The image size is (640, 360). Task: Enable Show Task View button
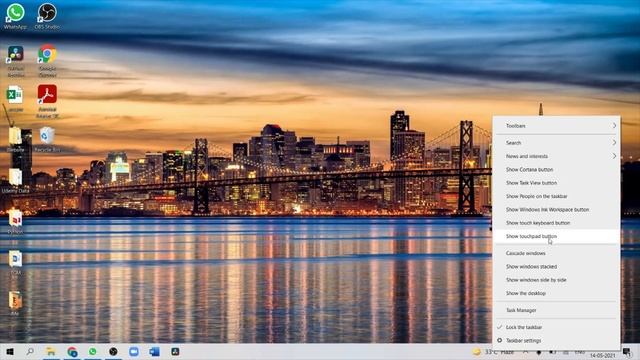pos(556,183)
